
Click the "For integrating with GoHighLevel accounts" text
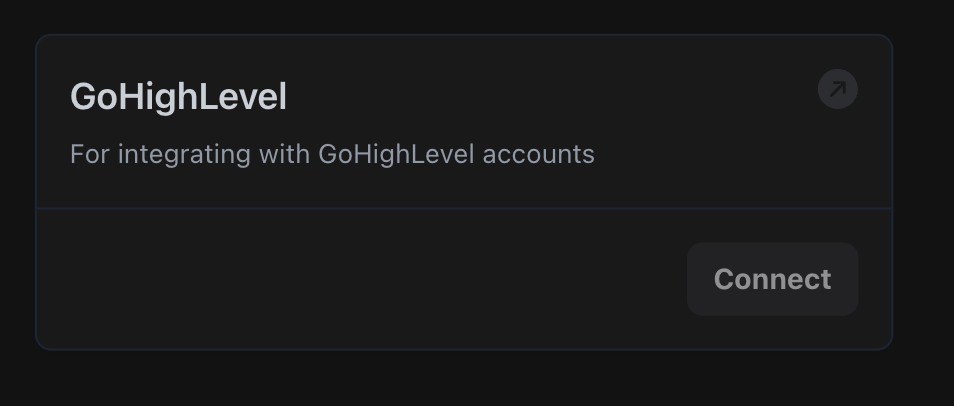(332, 155)
